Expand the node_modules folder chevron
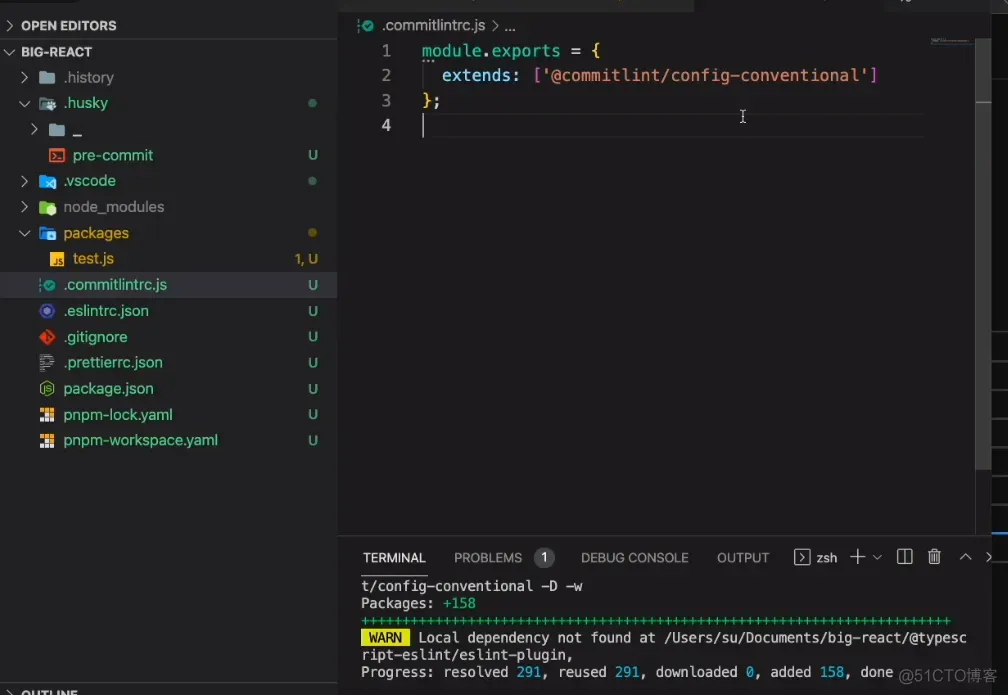 coord(24,207)
